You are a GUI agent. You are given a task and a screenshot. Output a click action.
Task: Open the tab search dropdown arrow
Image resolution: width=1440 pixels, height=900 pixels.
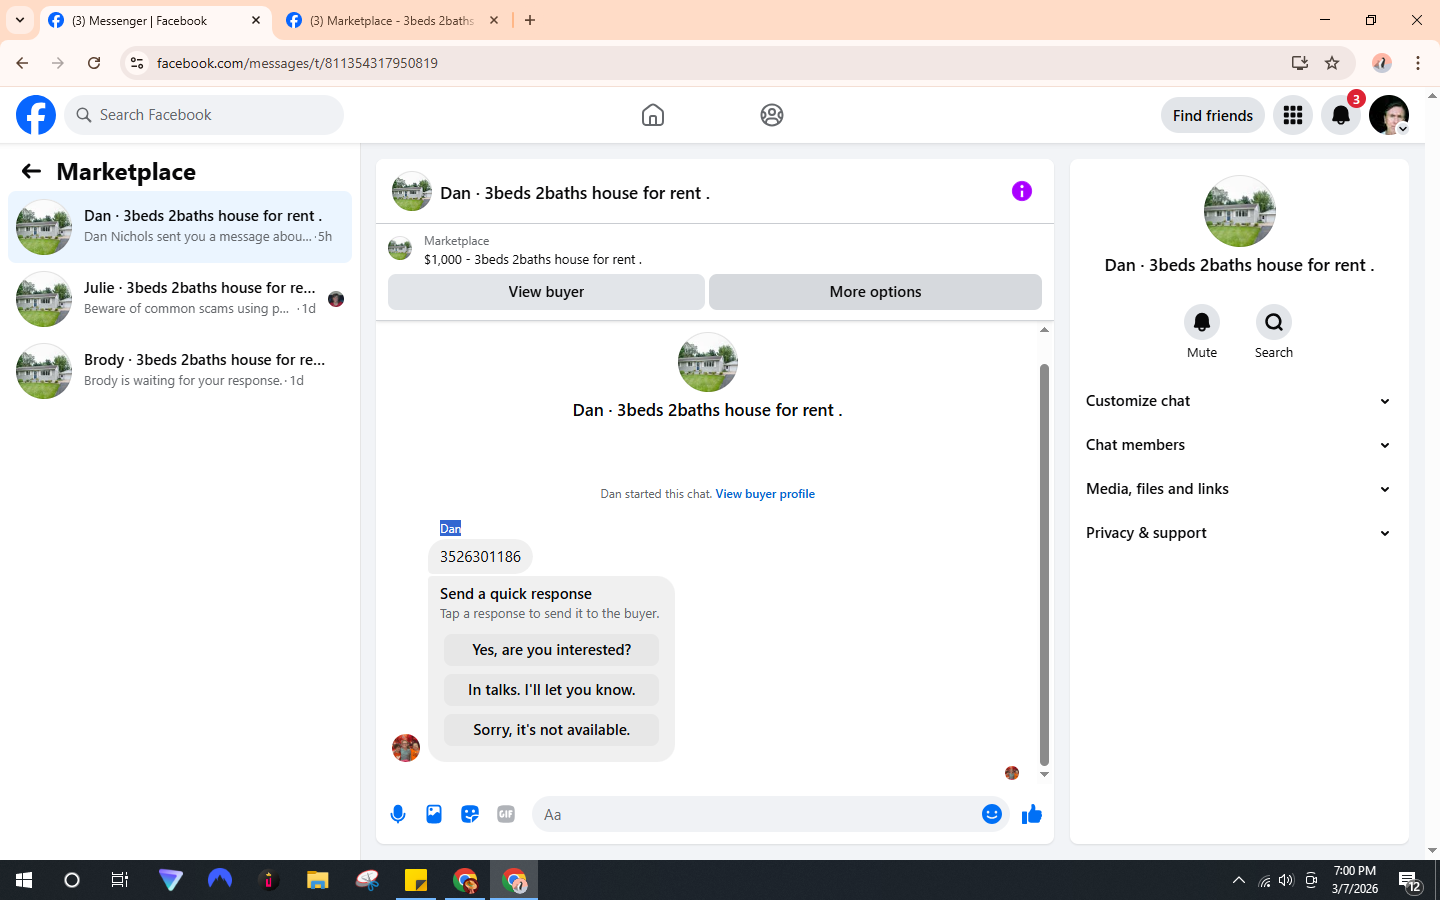tap(20, 20)
